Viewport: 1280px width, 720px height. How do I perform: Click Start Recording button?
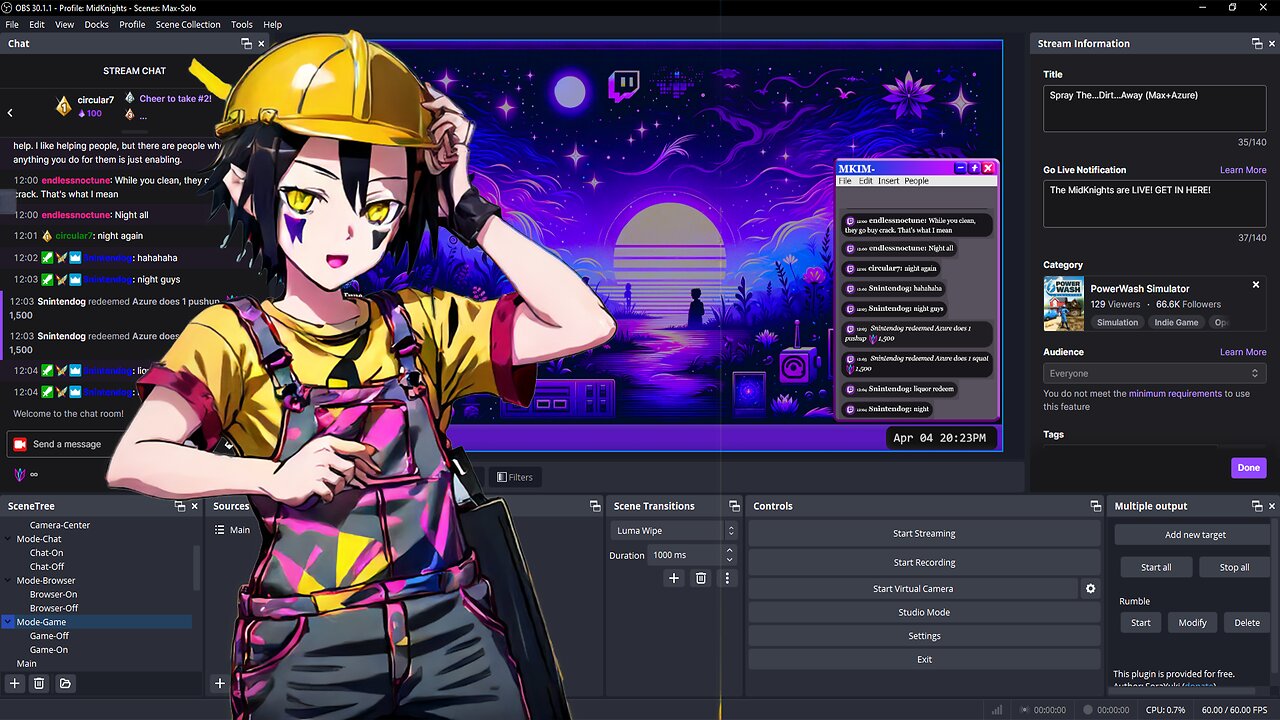point(924,562)
